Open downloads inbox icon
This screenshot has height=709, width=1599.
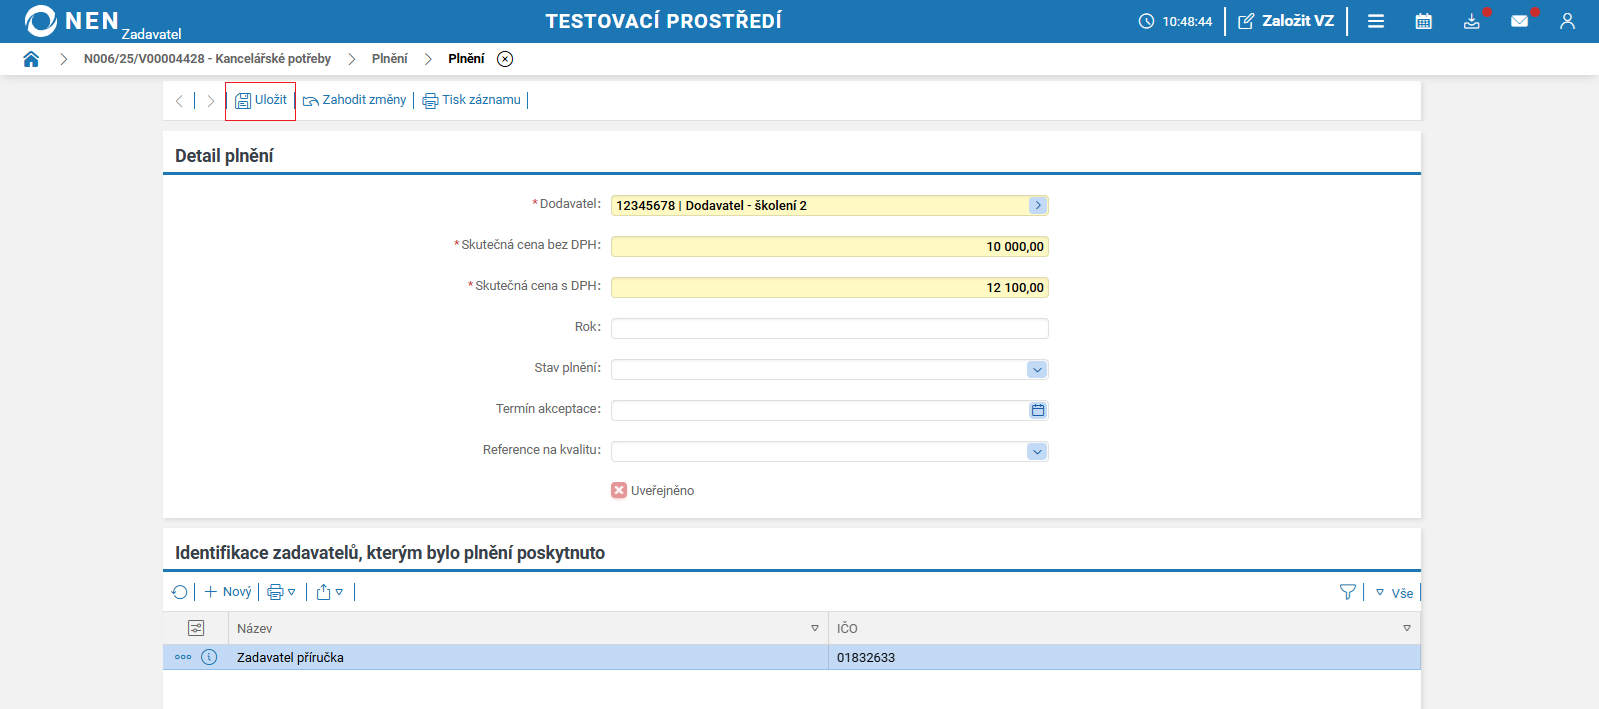(1472, 21)
